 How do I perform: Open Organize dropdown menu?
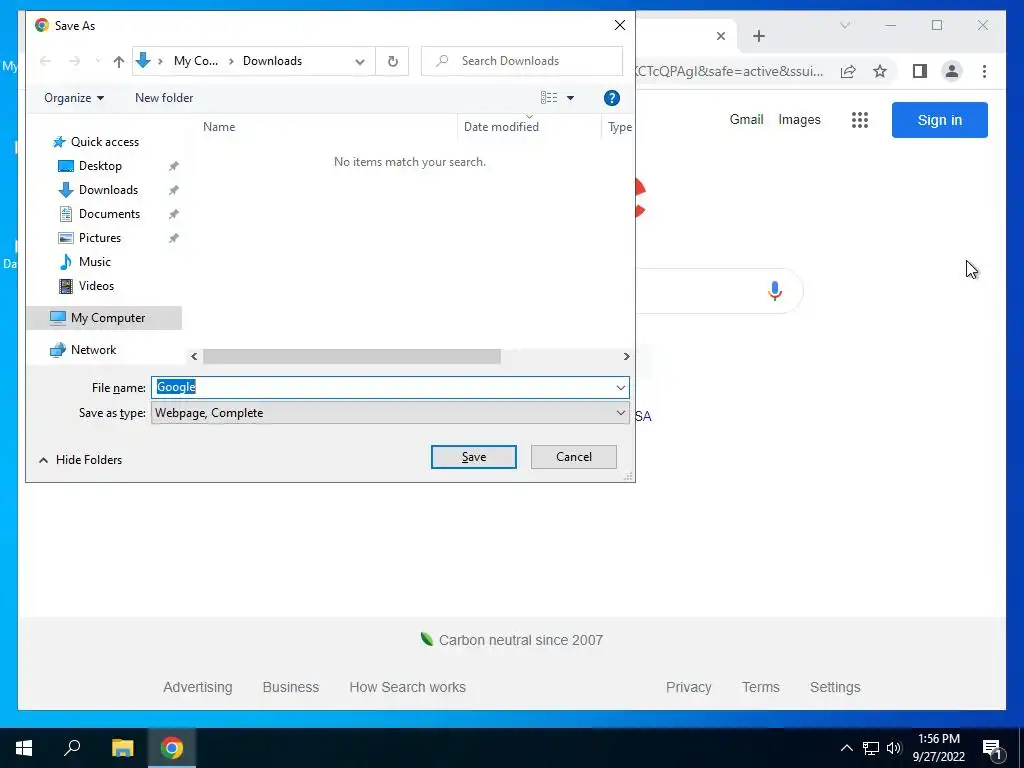pyautogui.click(x=74, y=98)
